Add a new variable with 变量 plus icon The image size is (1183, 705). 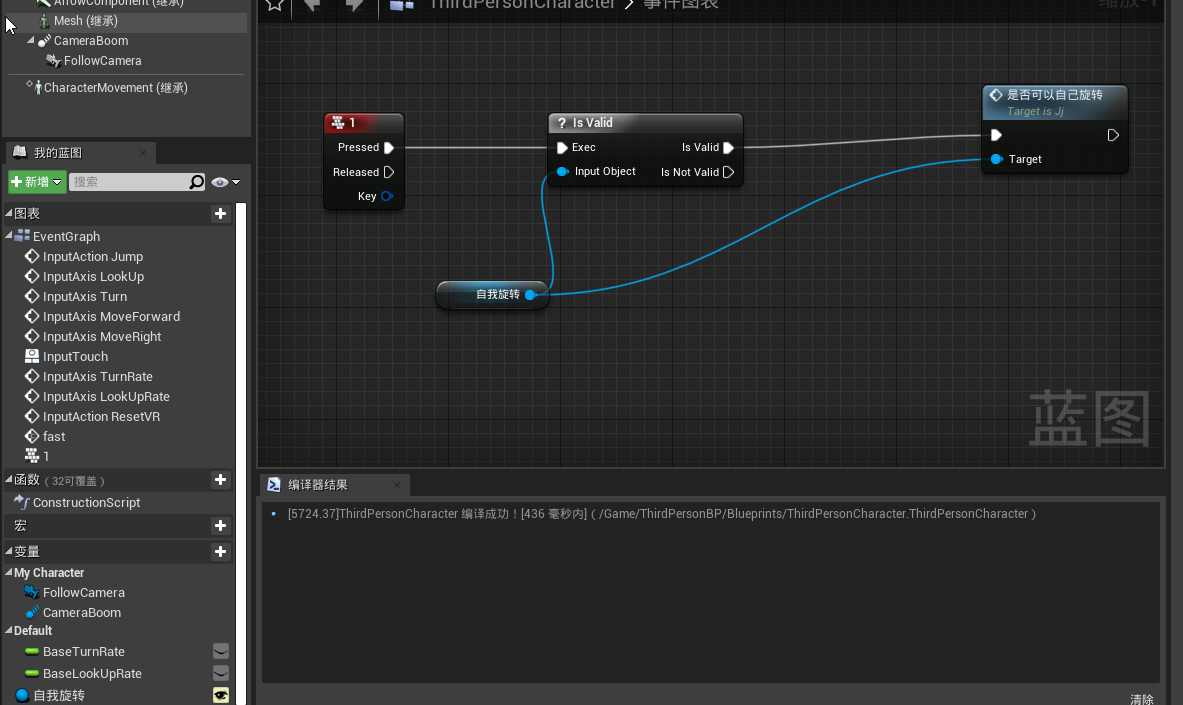click(x=220, y=552)
